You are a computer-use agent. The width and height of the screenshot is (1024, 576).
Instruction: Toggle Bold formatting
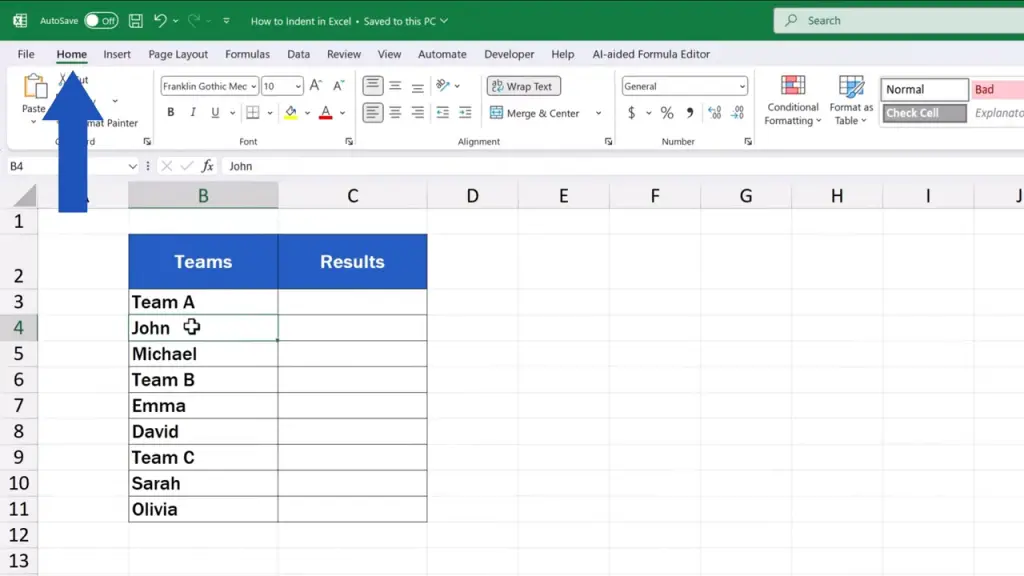(171, 113)
